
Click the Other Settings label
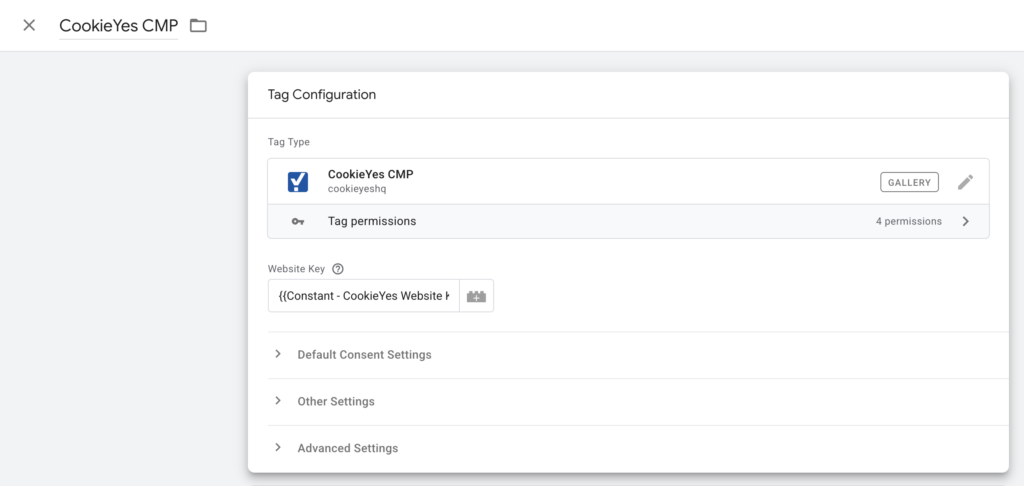pos(336,401)
